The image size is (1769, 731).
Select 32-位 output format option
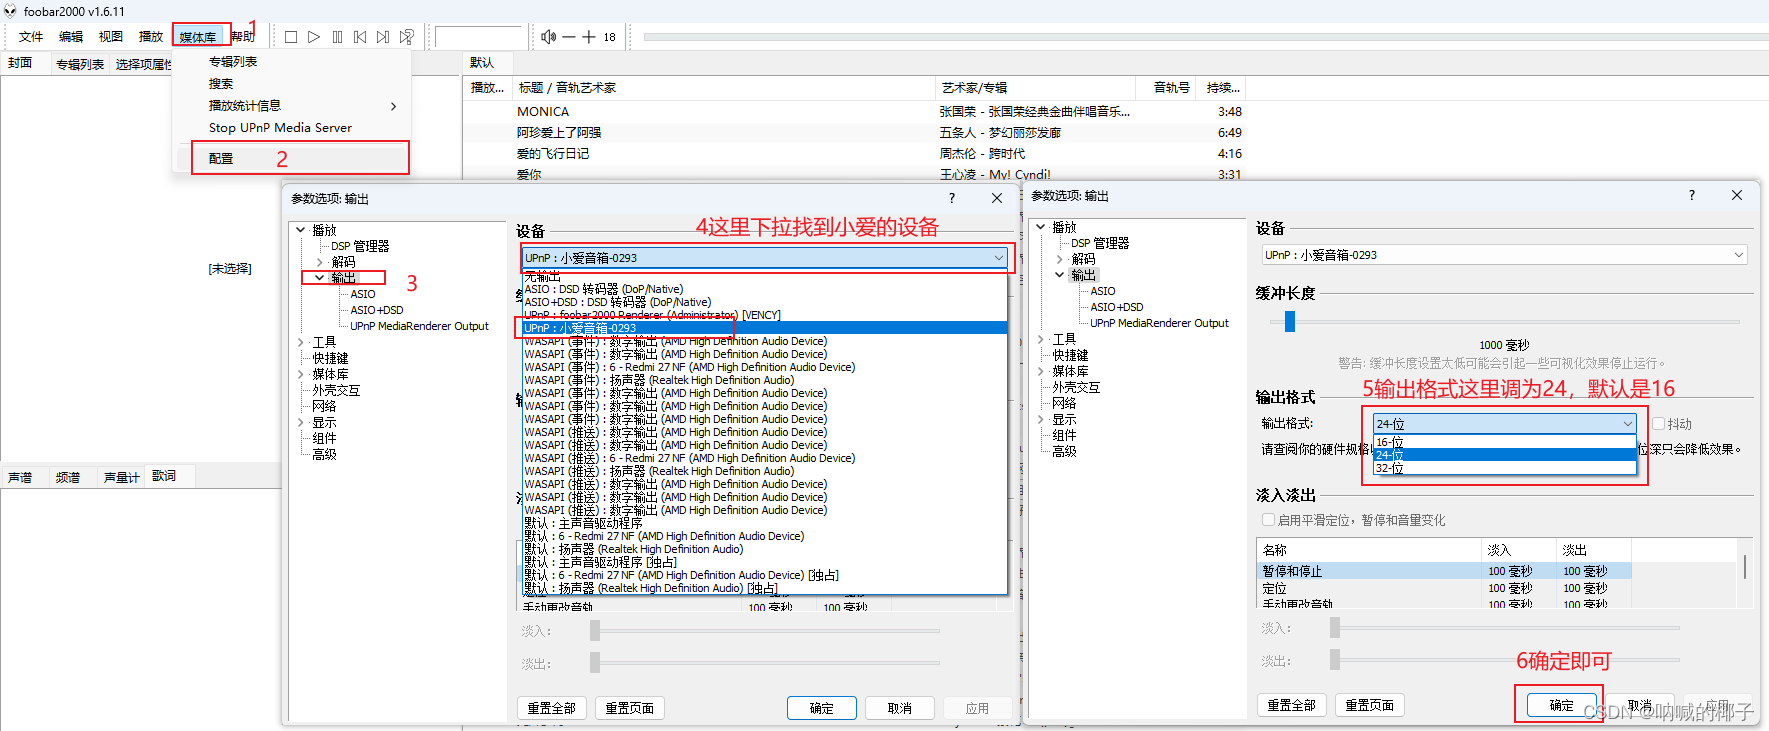[1504, 468]
